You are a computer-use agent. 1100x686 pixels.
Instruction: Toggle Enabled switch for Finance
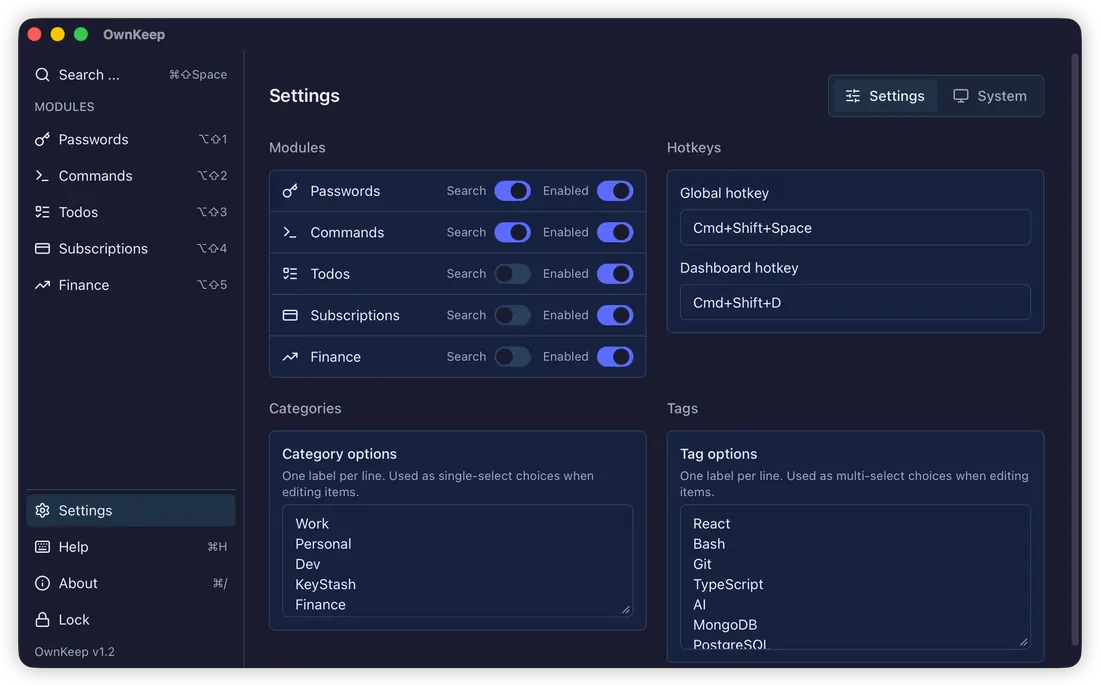(615, 357)
